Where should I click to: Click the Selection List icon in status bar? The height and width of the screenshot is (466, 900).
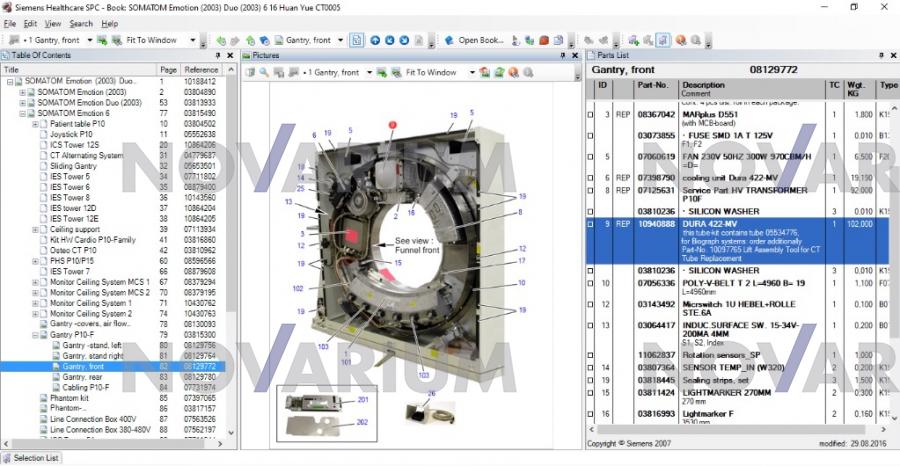(7, 458)
